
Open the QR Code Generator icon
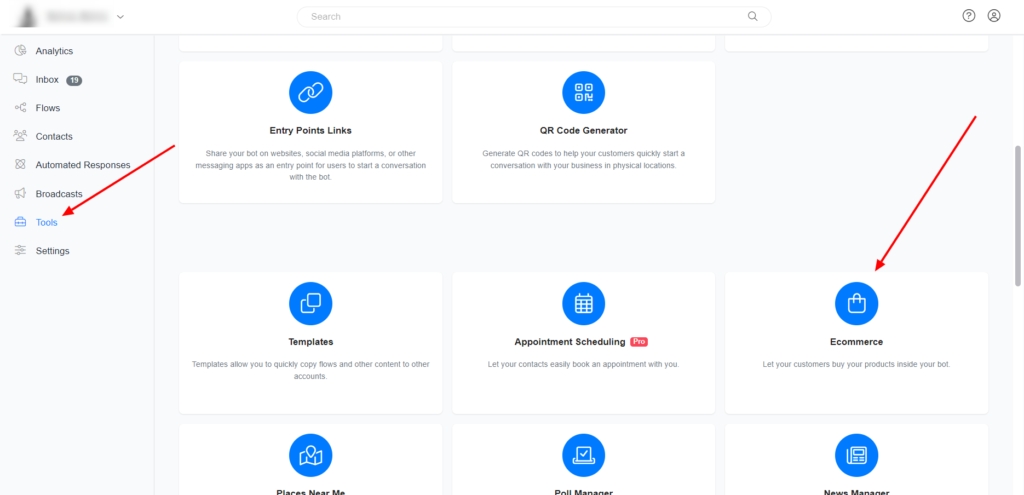[583, 92]
